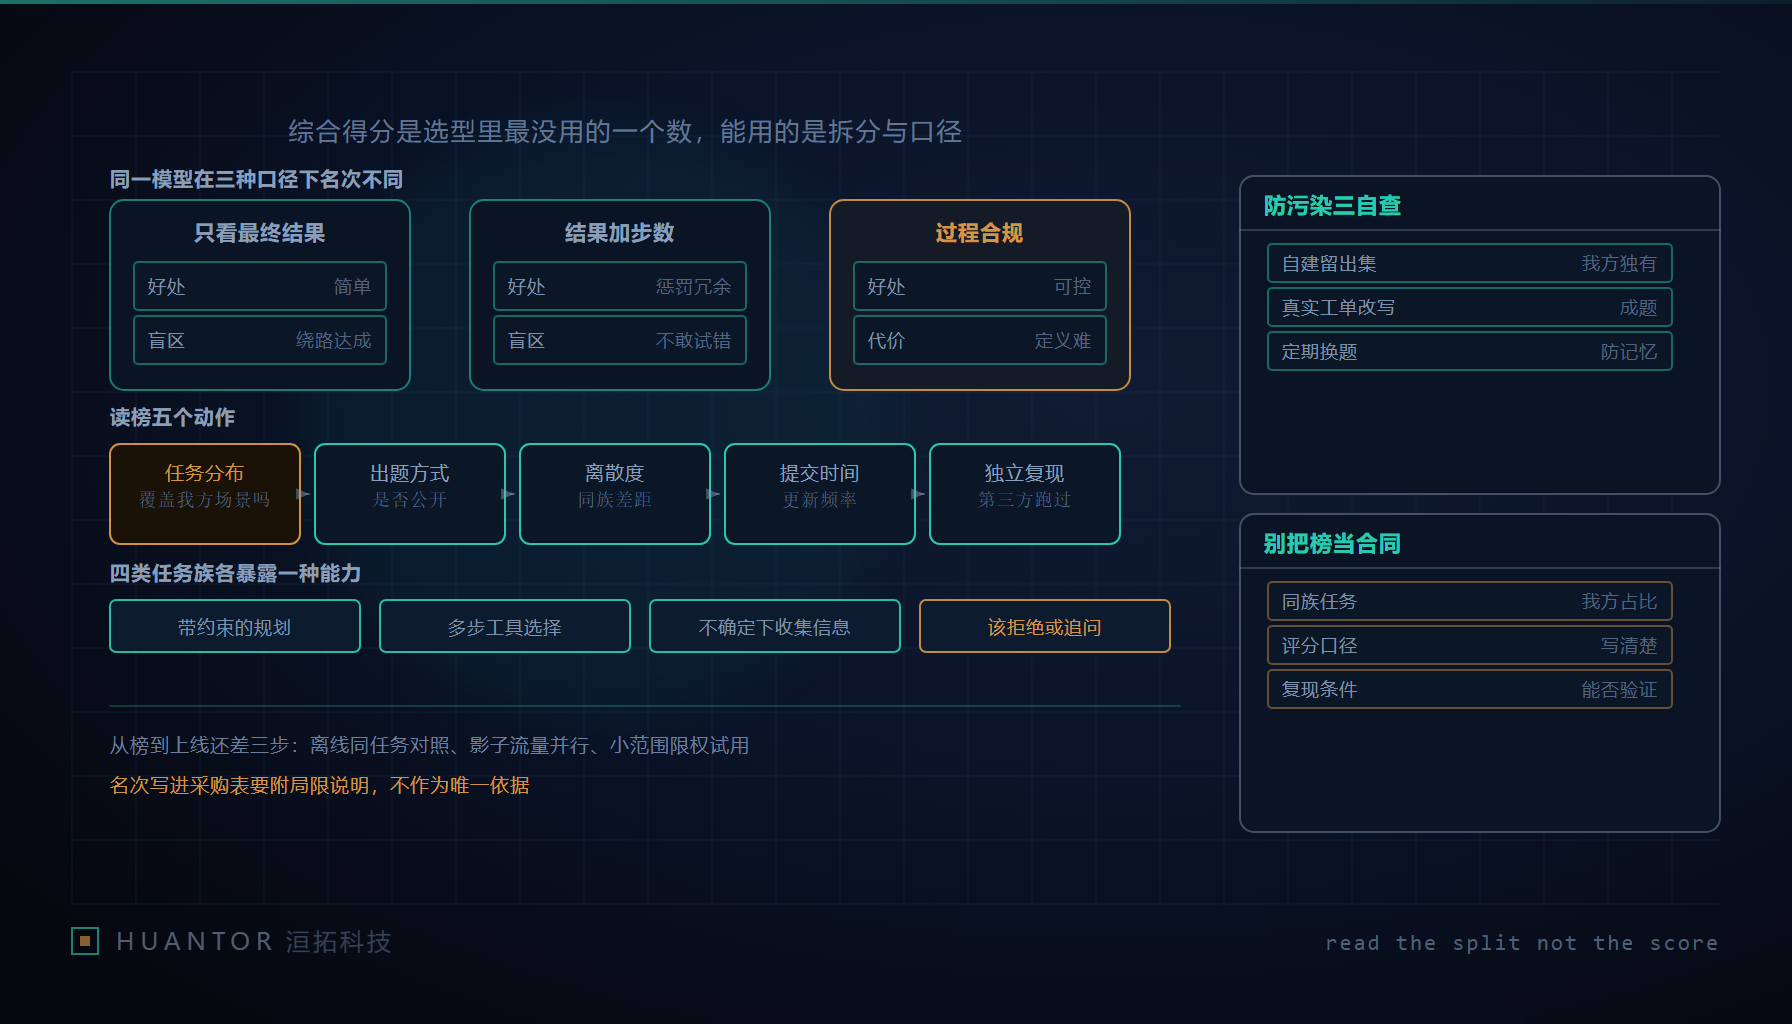Click the 好处 简单 row
The image size is (1792, 1024).
click(x=260, y=286)
